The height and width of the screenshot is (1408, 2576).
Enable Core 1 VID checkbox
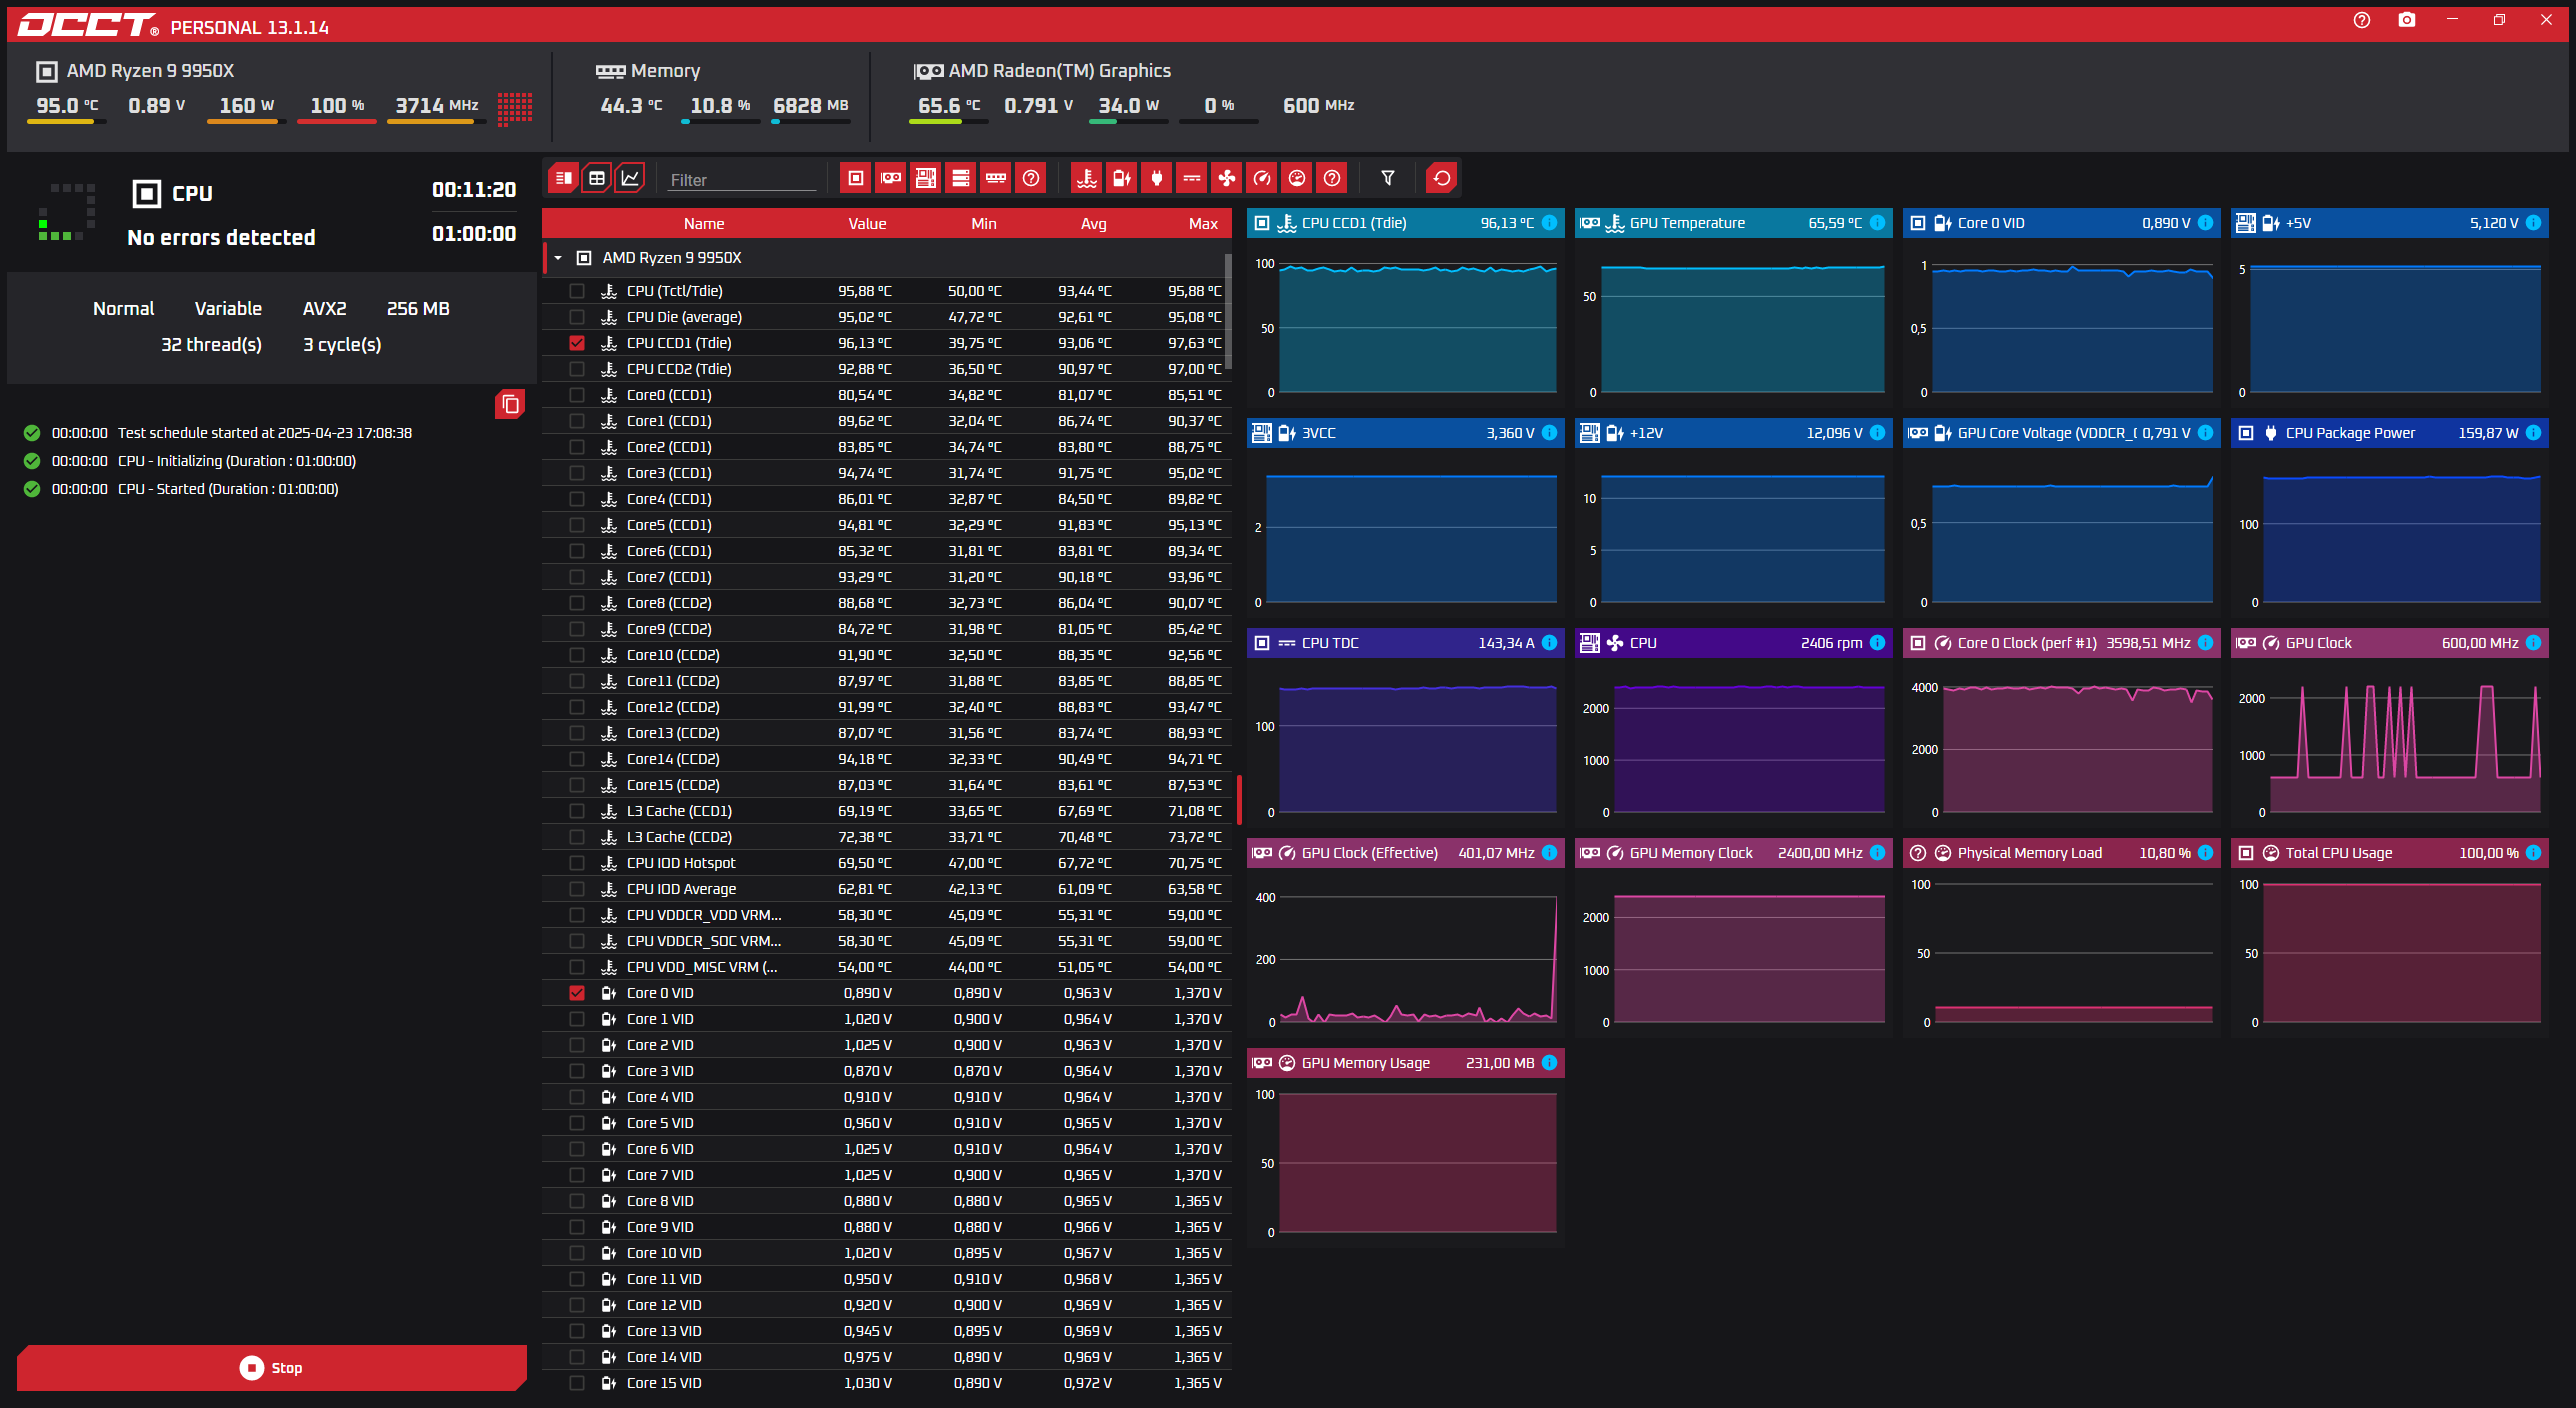coord(577,1019)
